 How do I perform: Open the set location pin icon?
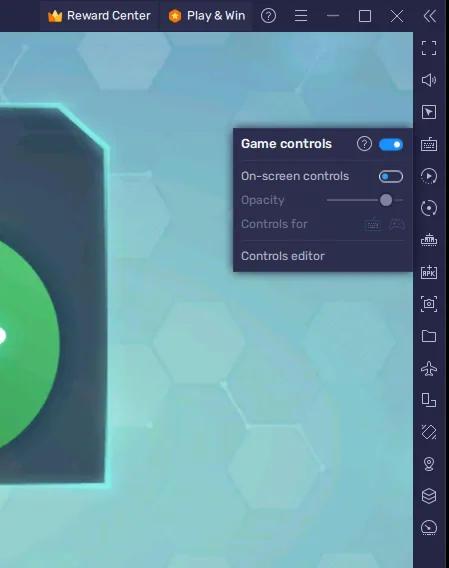pos(429,464)
